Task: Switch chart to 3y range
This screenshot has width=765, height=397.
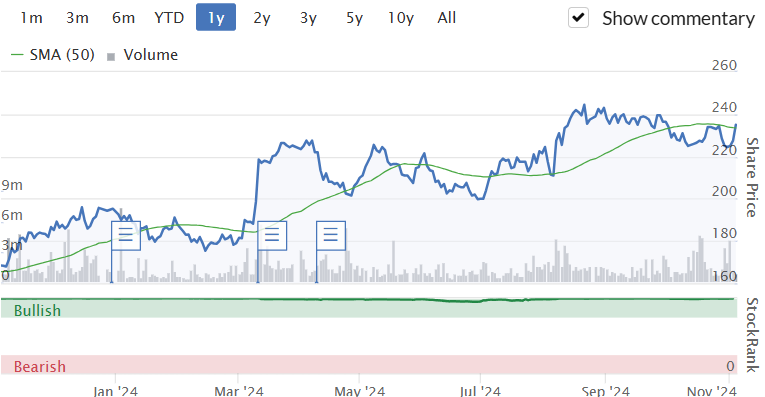Action: (x=308, y=18)
